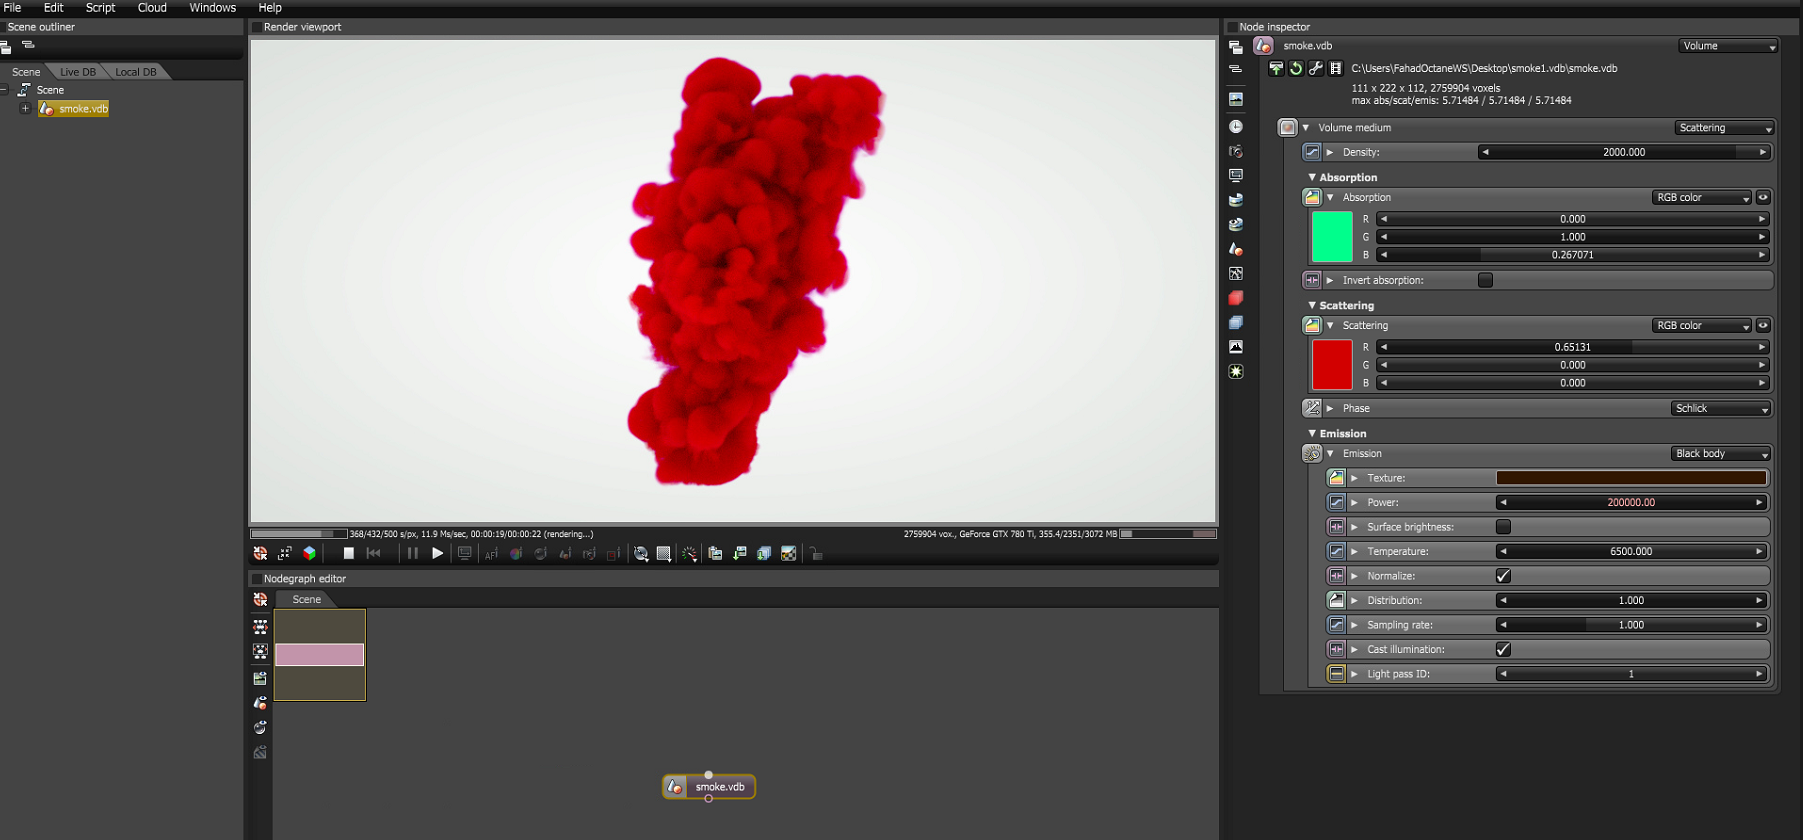This screenshot has width=1803, height=840.
Task: Open the Script menu
Action: [x=100, y=7]
